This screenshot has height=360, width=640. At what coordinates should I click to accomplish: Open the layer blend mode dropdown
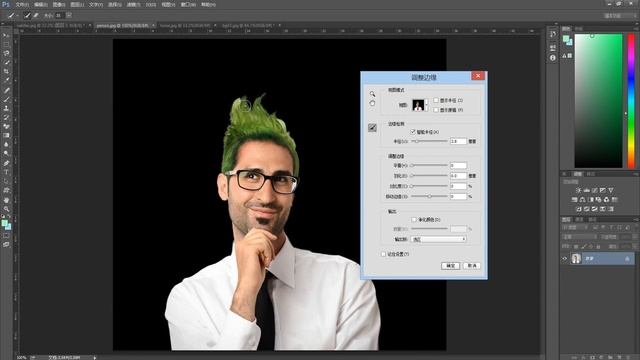(x=580, y=237)
